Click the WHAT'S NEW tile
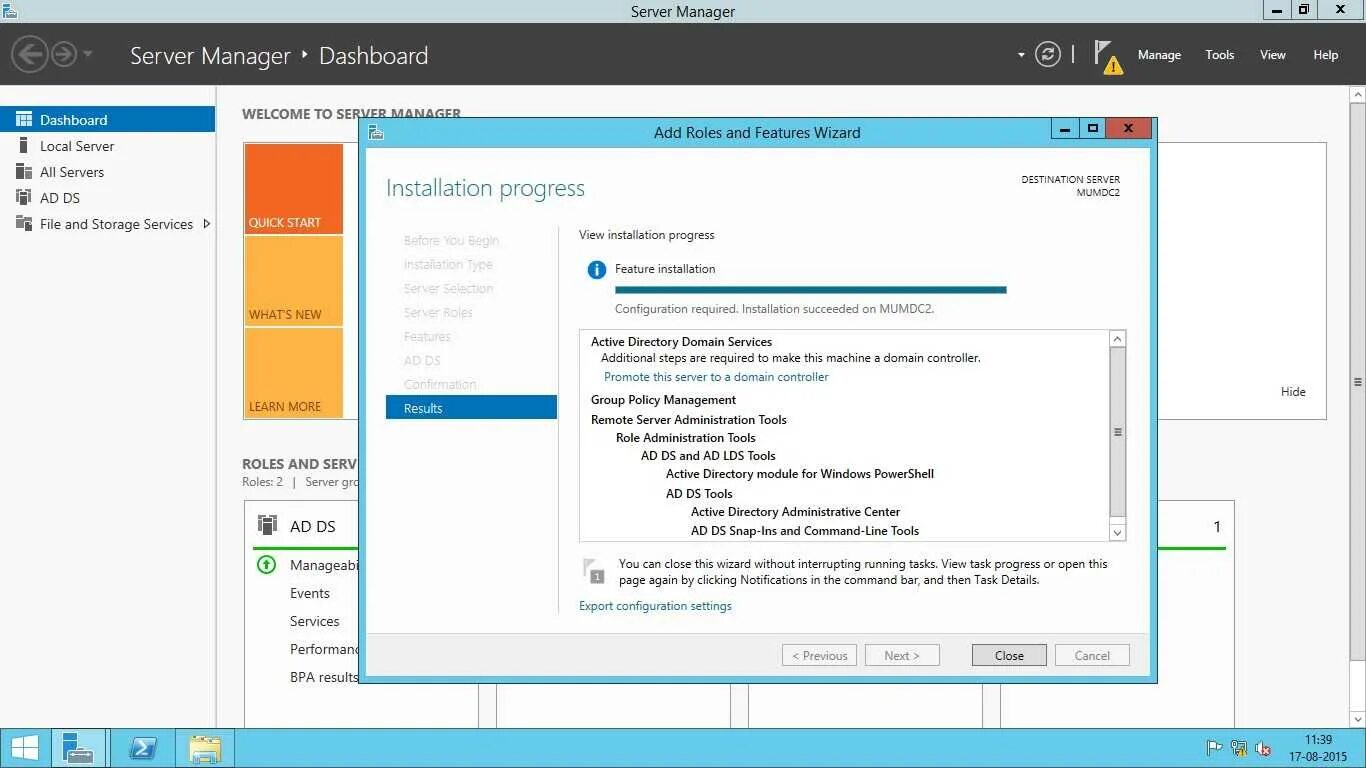Screen dimensions: 1366x768 (x=294, y=281)
